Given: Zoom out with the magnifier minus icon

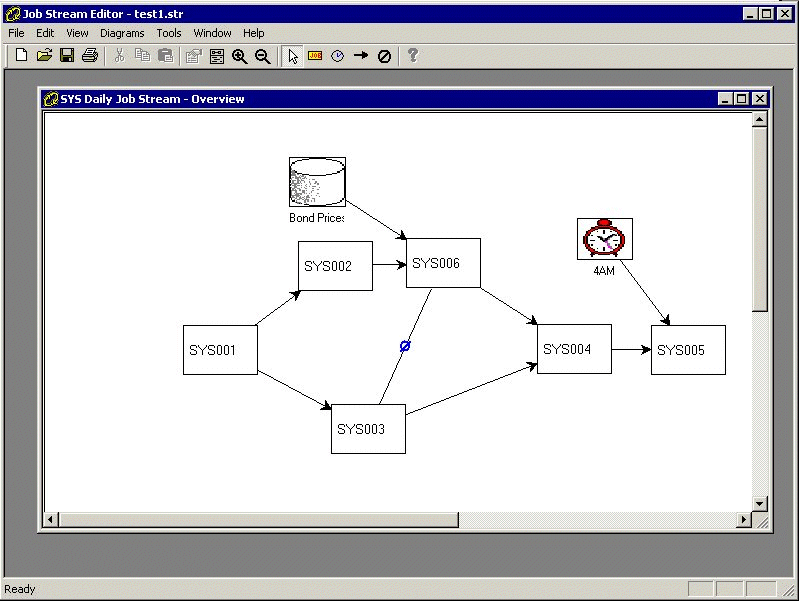Looking at the screenshot, I should [263, 56].
